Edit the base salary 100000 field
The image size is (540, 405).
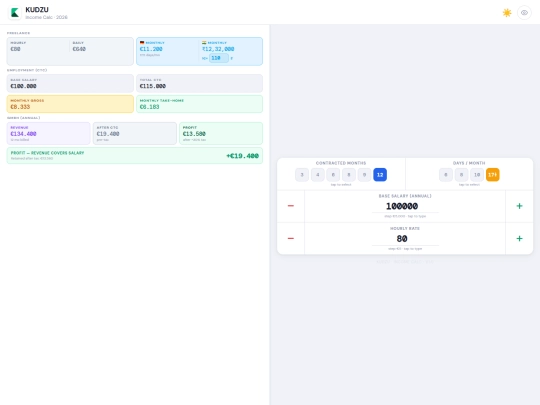click(405, 206)
